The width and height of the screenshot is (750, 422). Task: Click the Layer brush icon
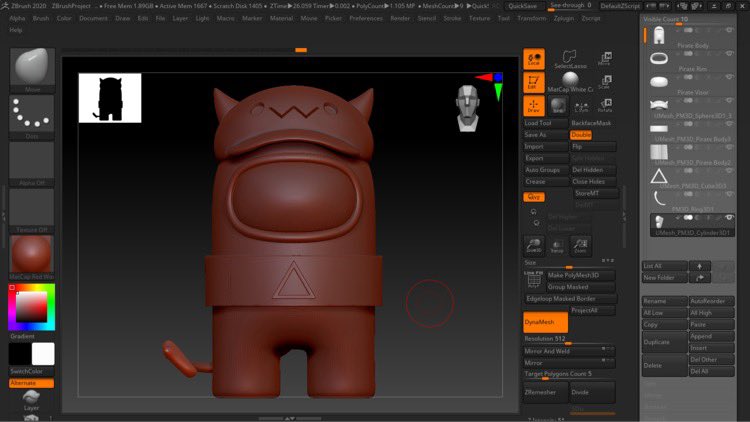(31, 400)
